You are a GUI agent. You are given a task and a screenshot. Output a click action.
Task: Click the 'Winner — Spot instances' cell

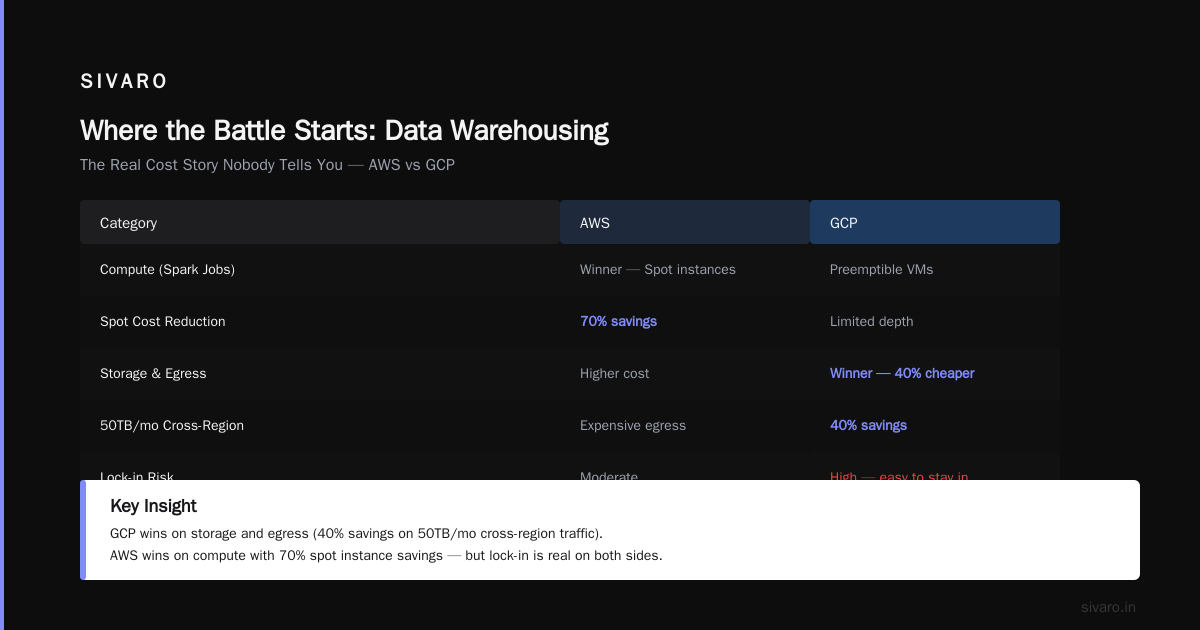click(658, 270)
